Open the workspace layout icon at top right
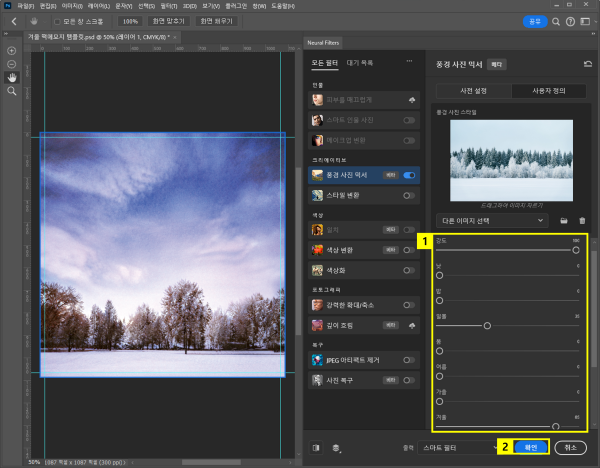Image resolution: width=600 pixels, height=468 pixels. (585, 22)
